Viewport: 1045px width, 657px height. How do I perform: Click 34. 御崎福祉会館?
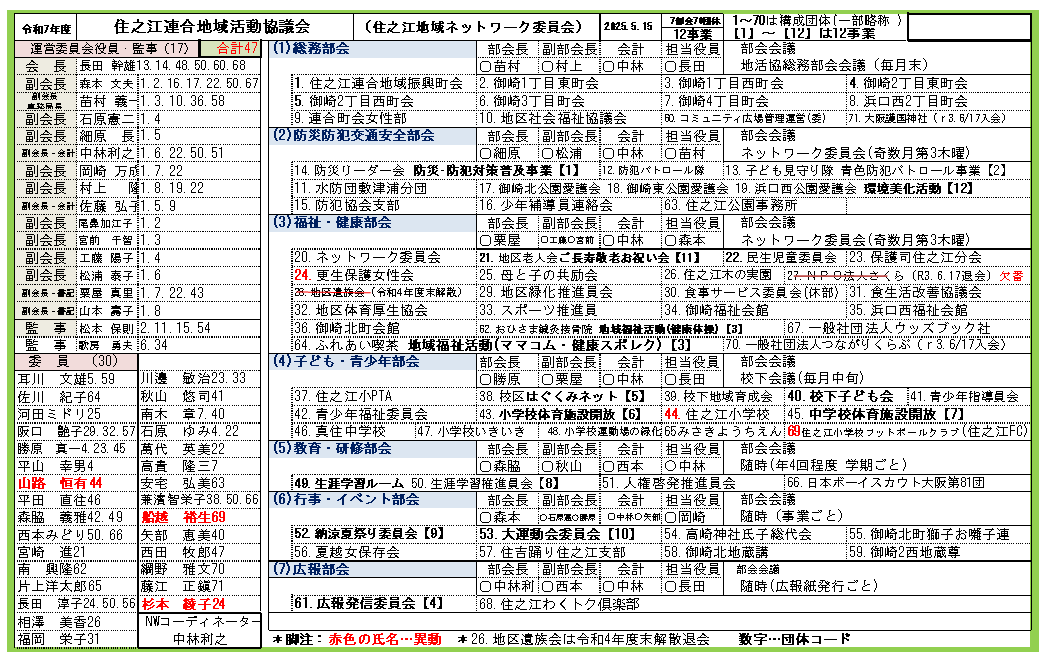(716, 310)
